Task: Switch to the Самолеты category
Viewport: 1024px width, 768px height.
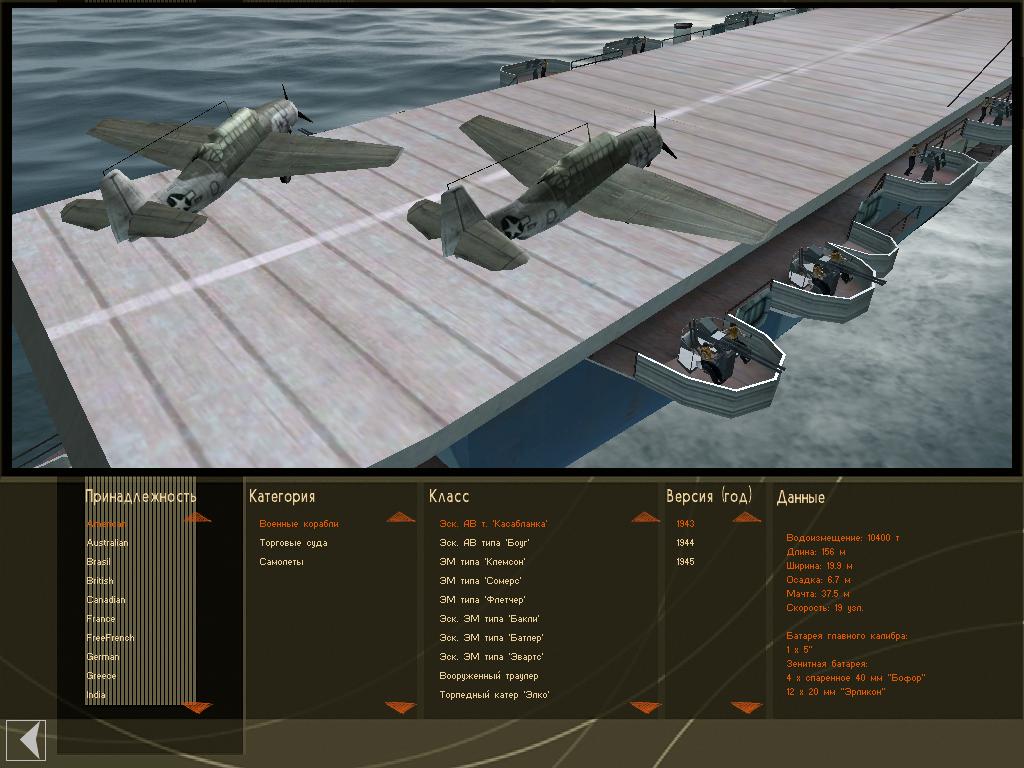Action: 281,562
